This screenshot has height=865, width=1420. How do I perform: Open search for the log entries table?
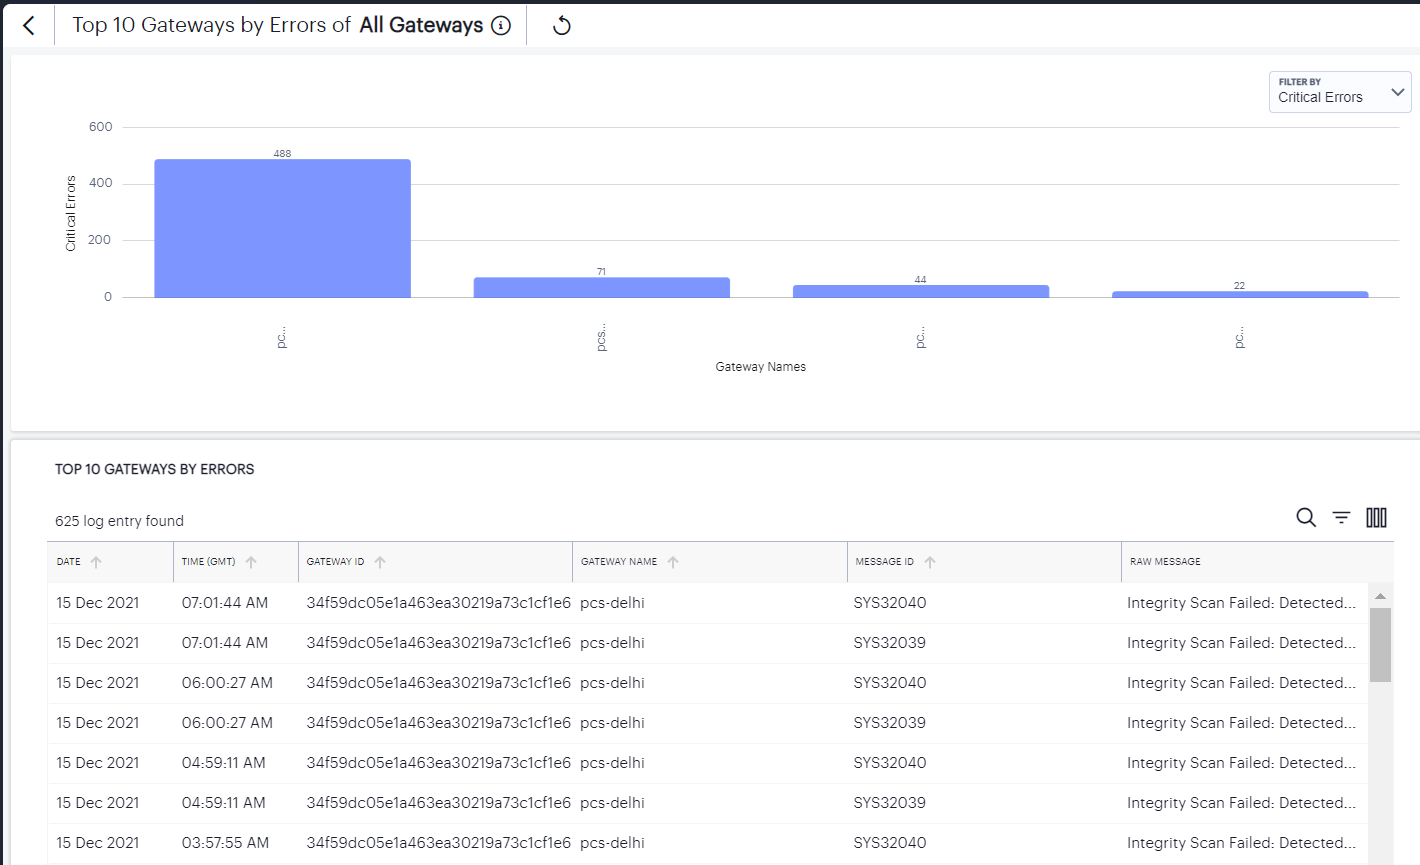(1306, 518)
